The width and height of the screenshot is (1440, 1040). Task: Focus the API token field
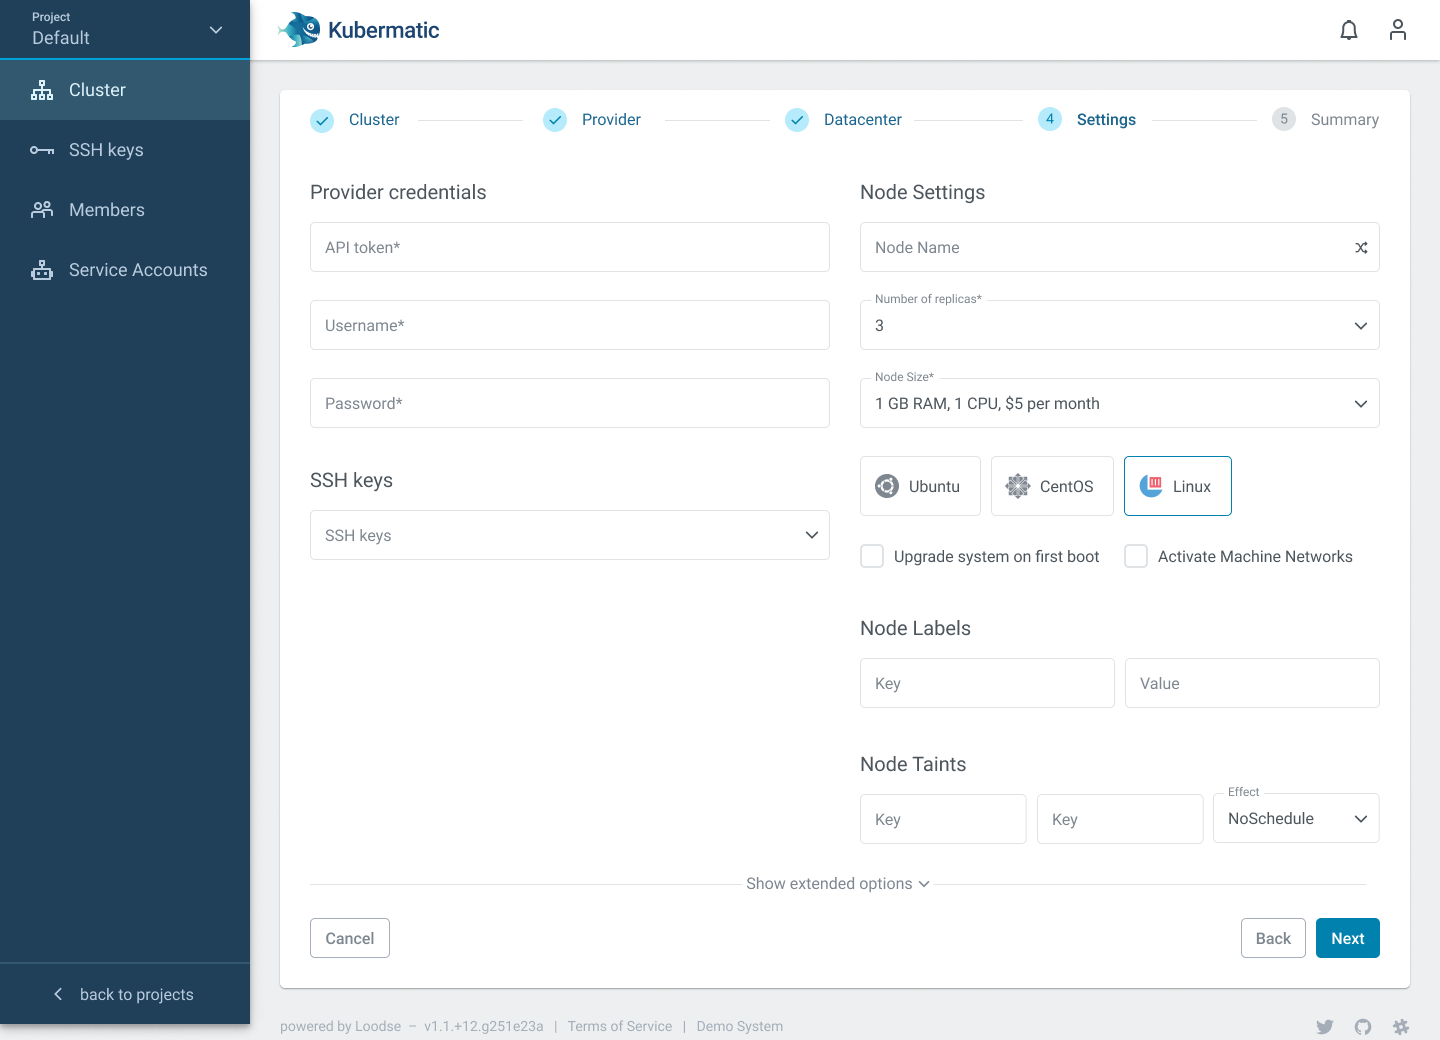[x=570, y=247]
